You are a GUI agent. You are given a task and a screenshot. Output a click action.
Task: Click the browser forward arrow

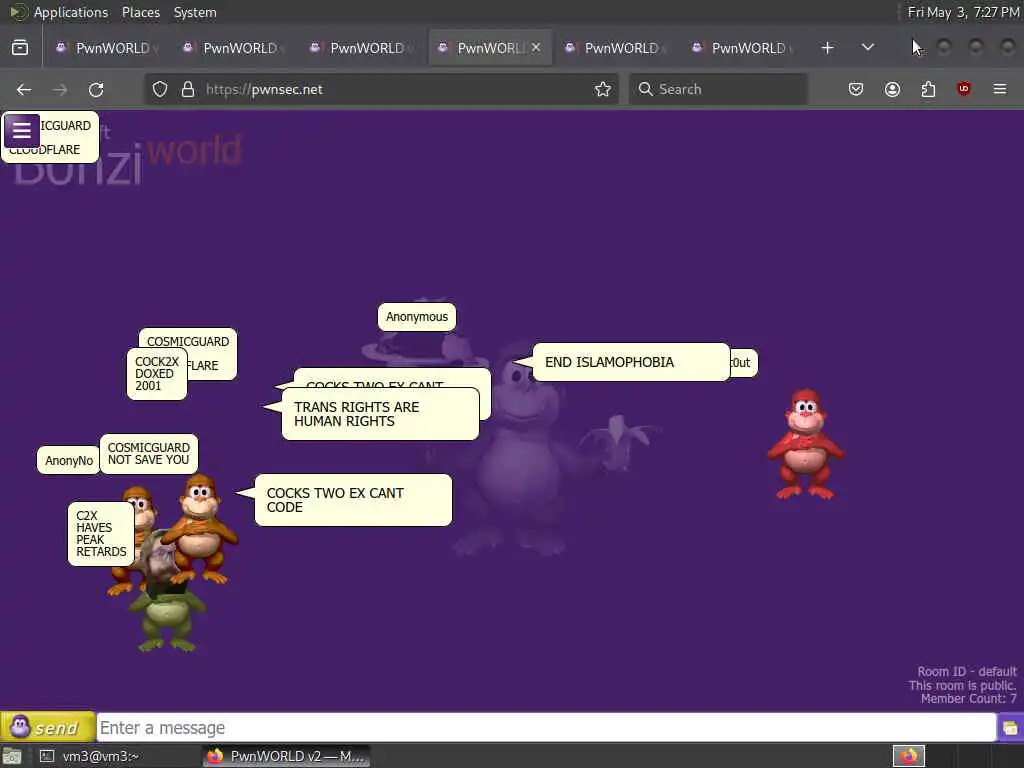click(60, 89)
